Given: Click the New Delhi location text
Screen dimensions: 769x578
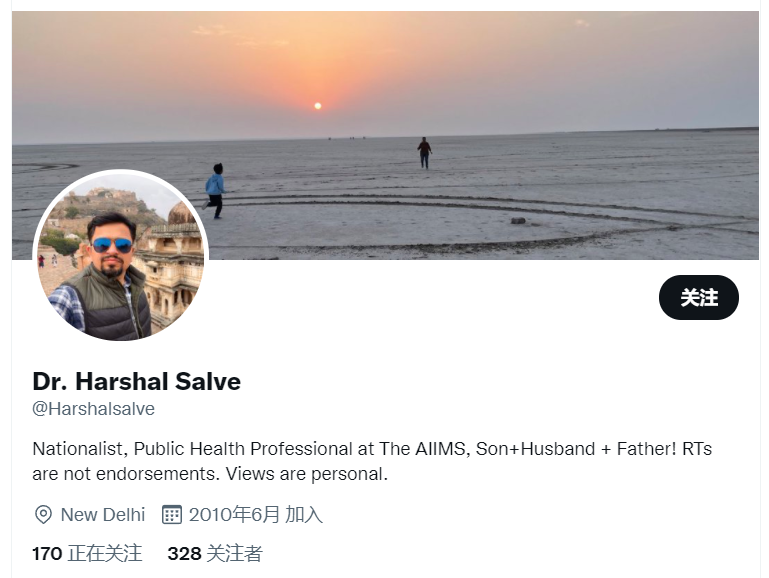Looking at the screenshot, I should (x=103, y=515).
